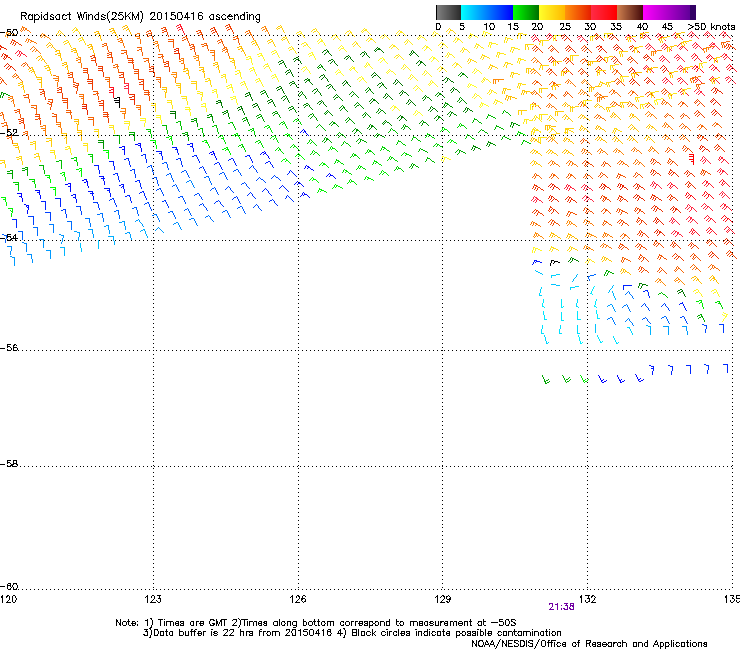Click the red 30-35 knots legend segment
This screenshot has height=650, width=740.
pyautogui.click(x=604, y=12)
